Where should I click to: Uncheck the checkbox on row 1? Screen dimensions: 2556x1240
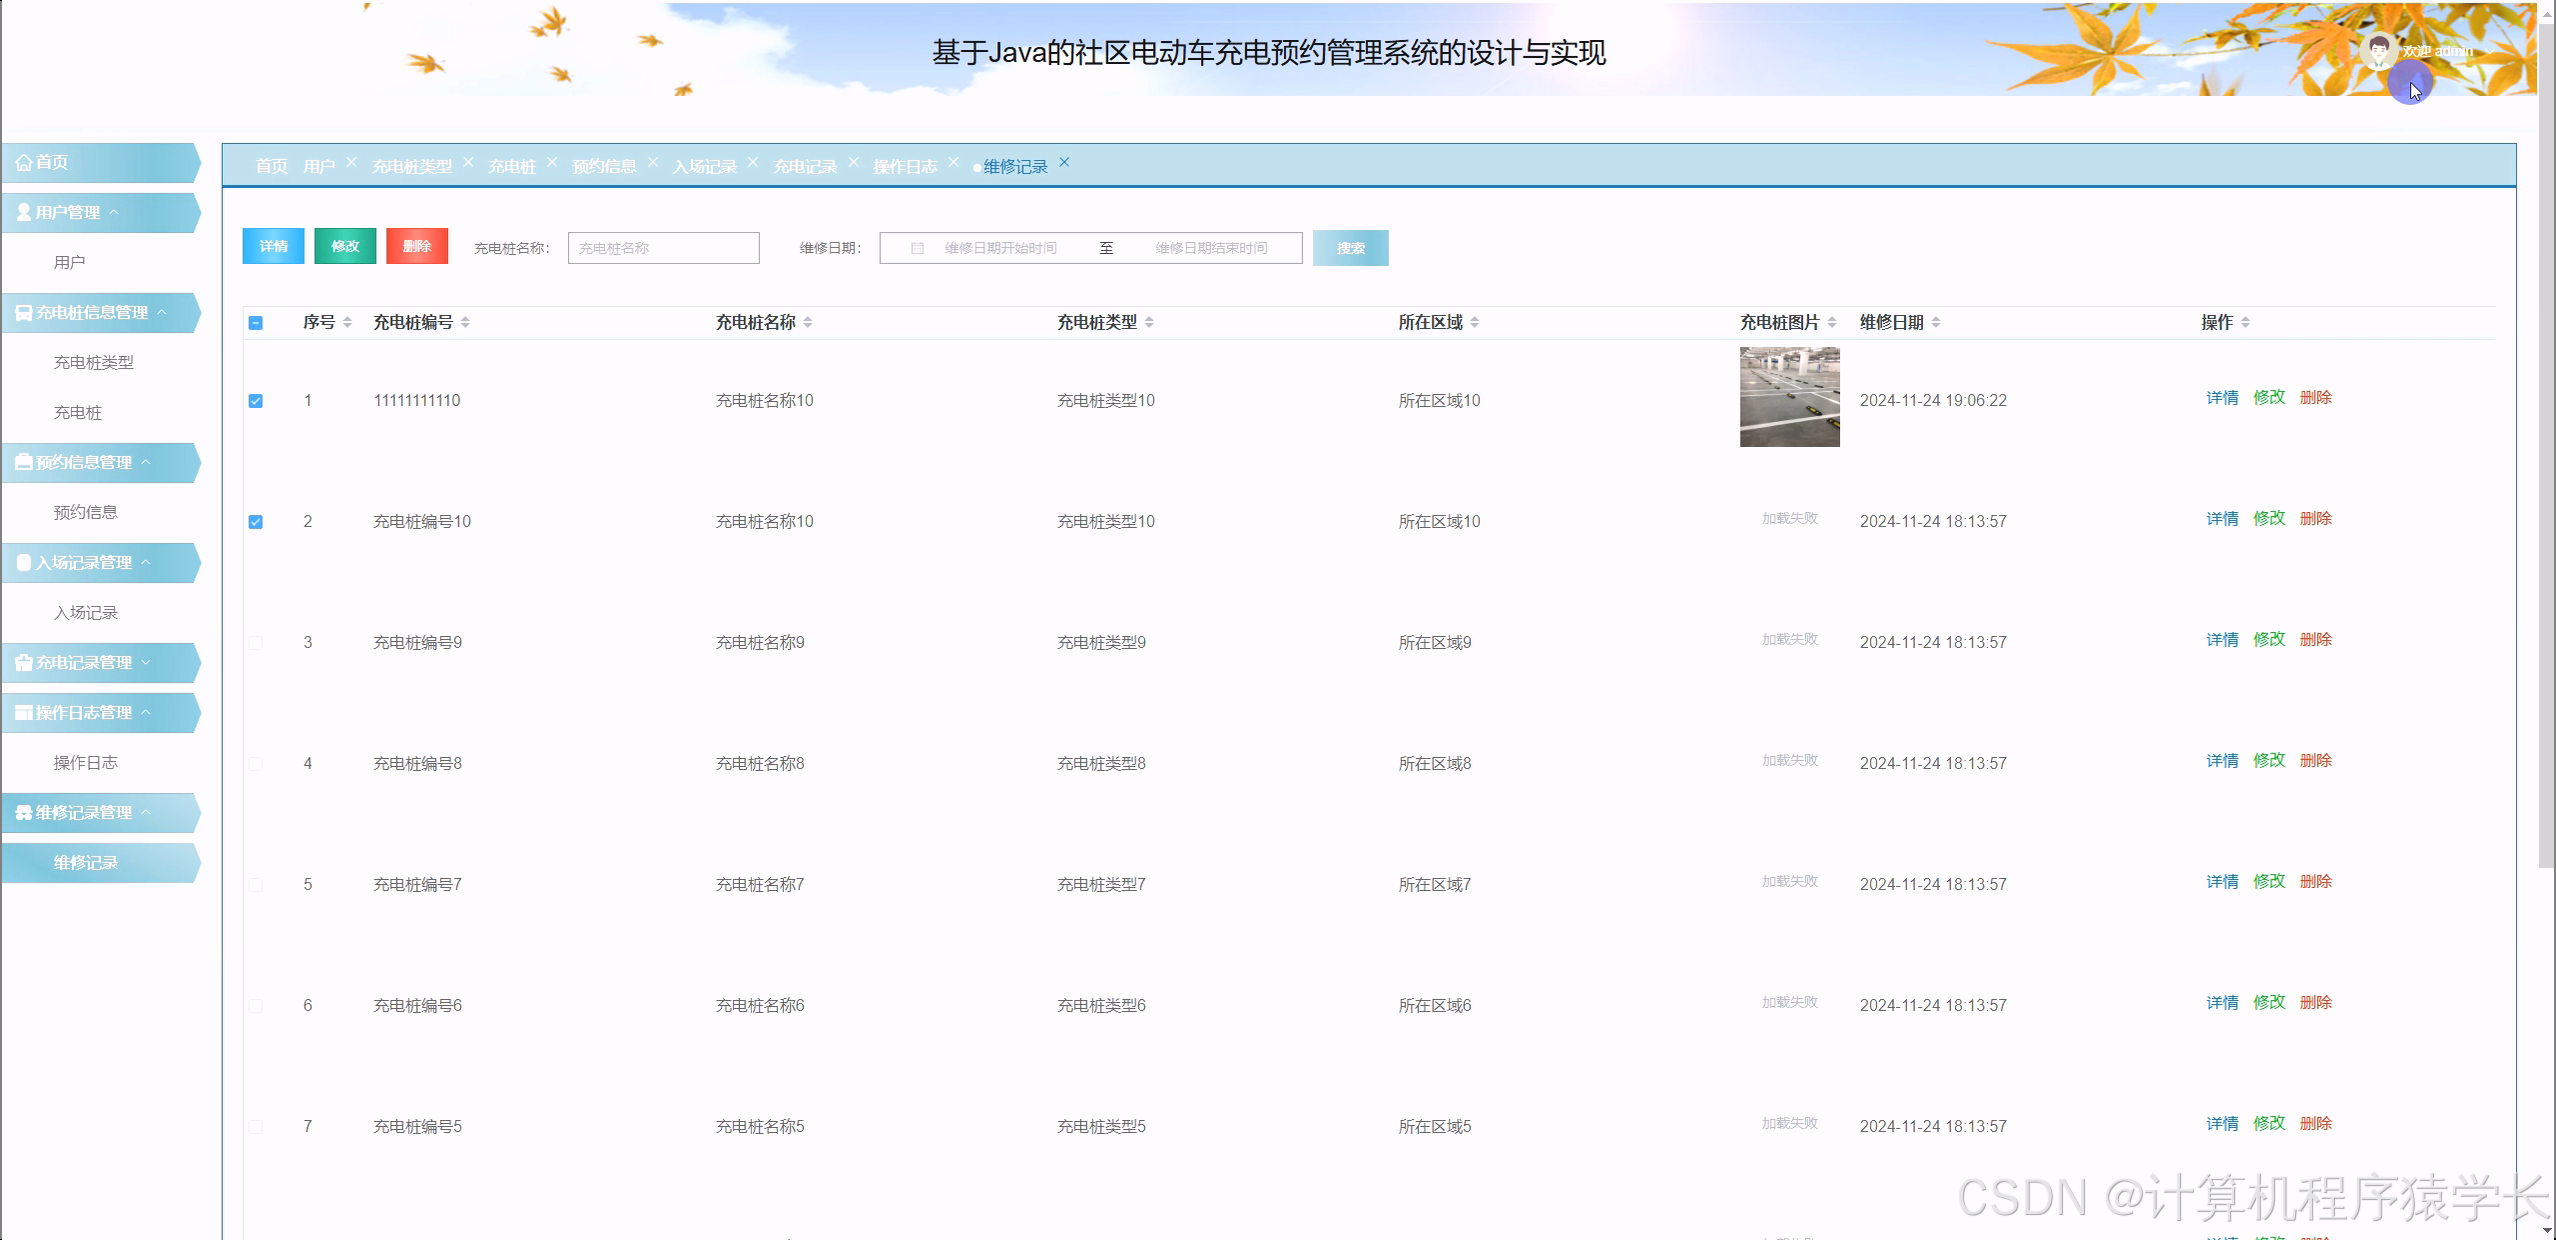tap(256, 400)
